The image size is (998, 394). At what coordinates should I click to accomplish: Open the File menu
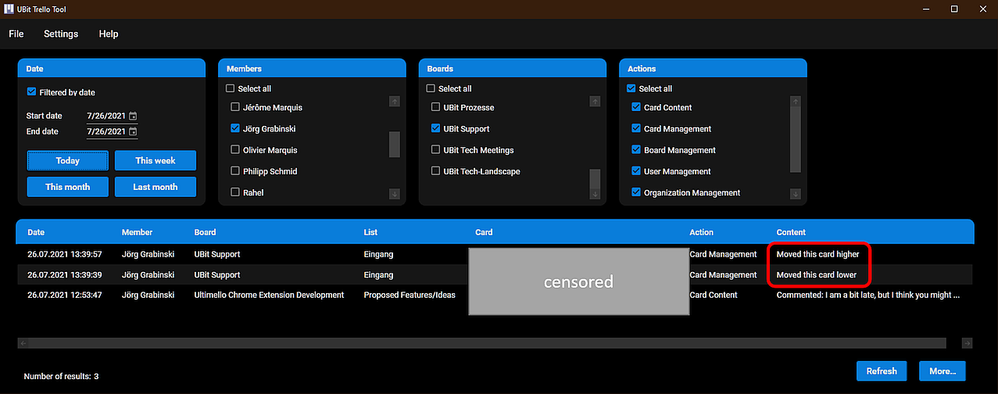16,34
